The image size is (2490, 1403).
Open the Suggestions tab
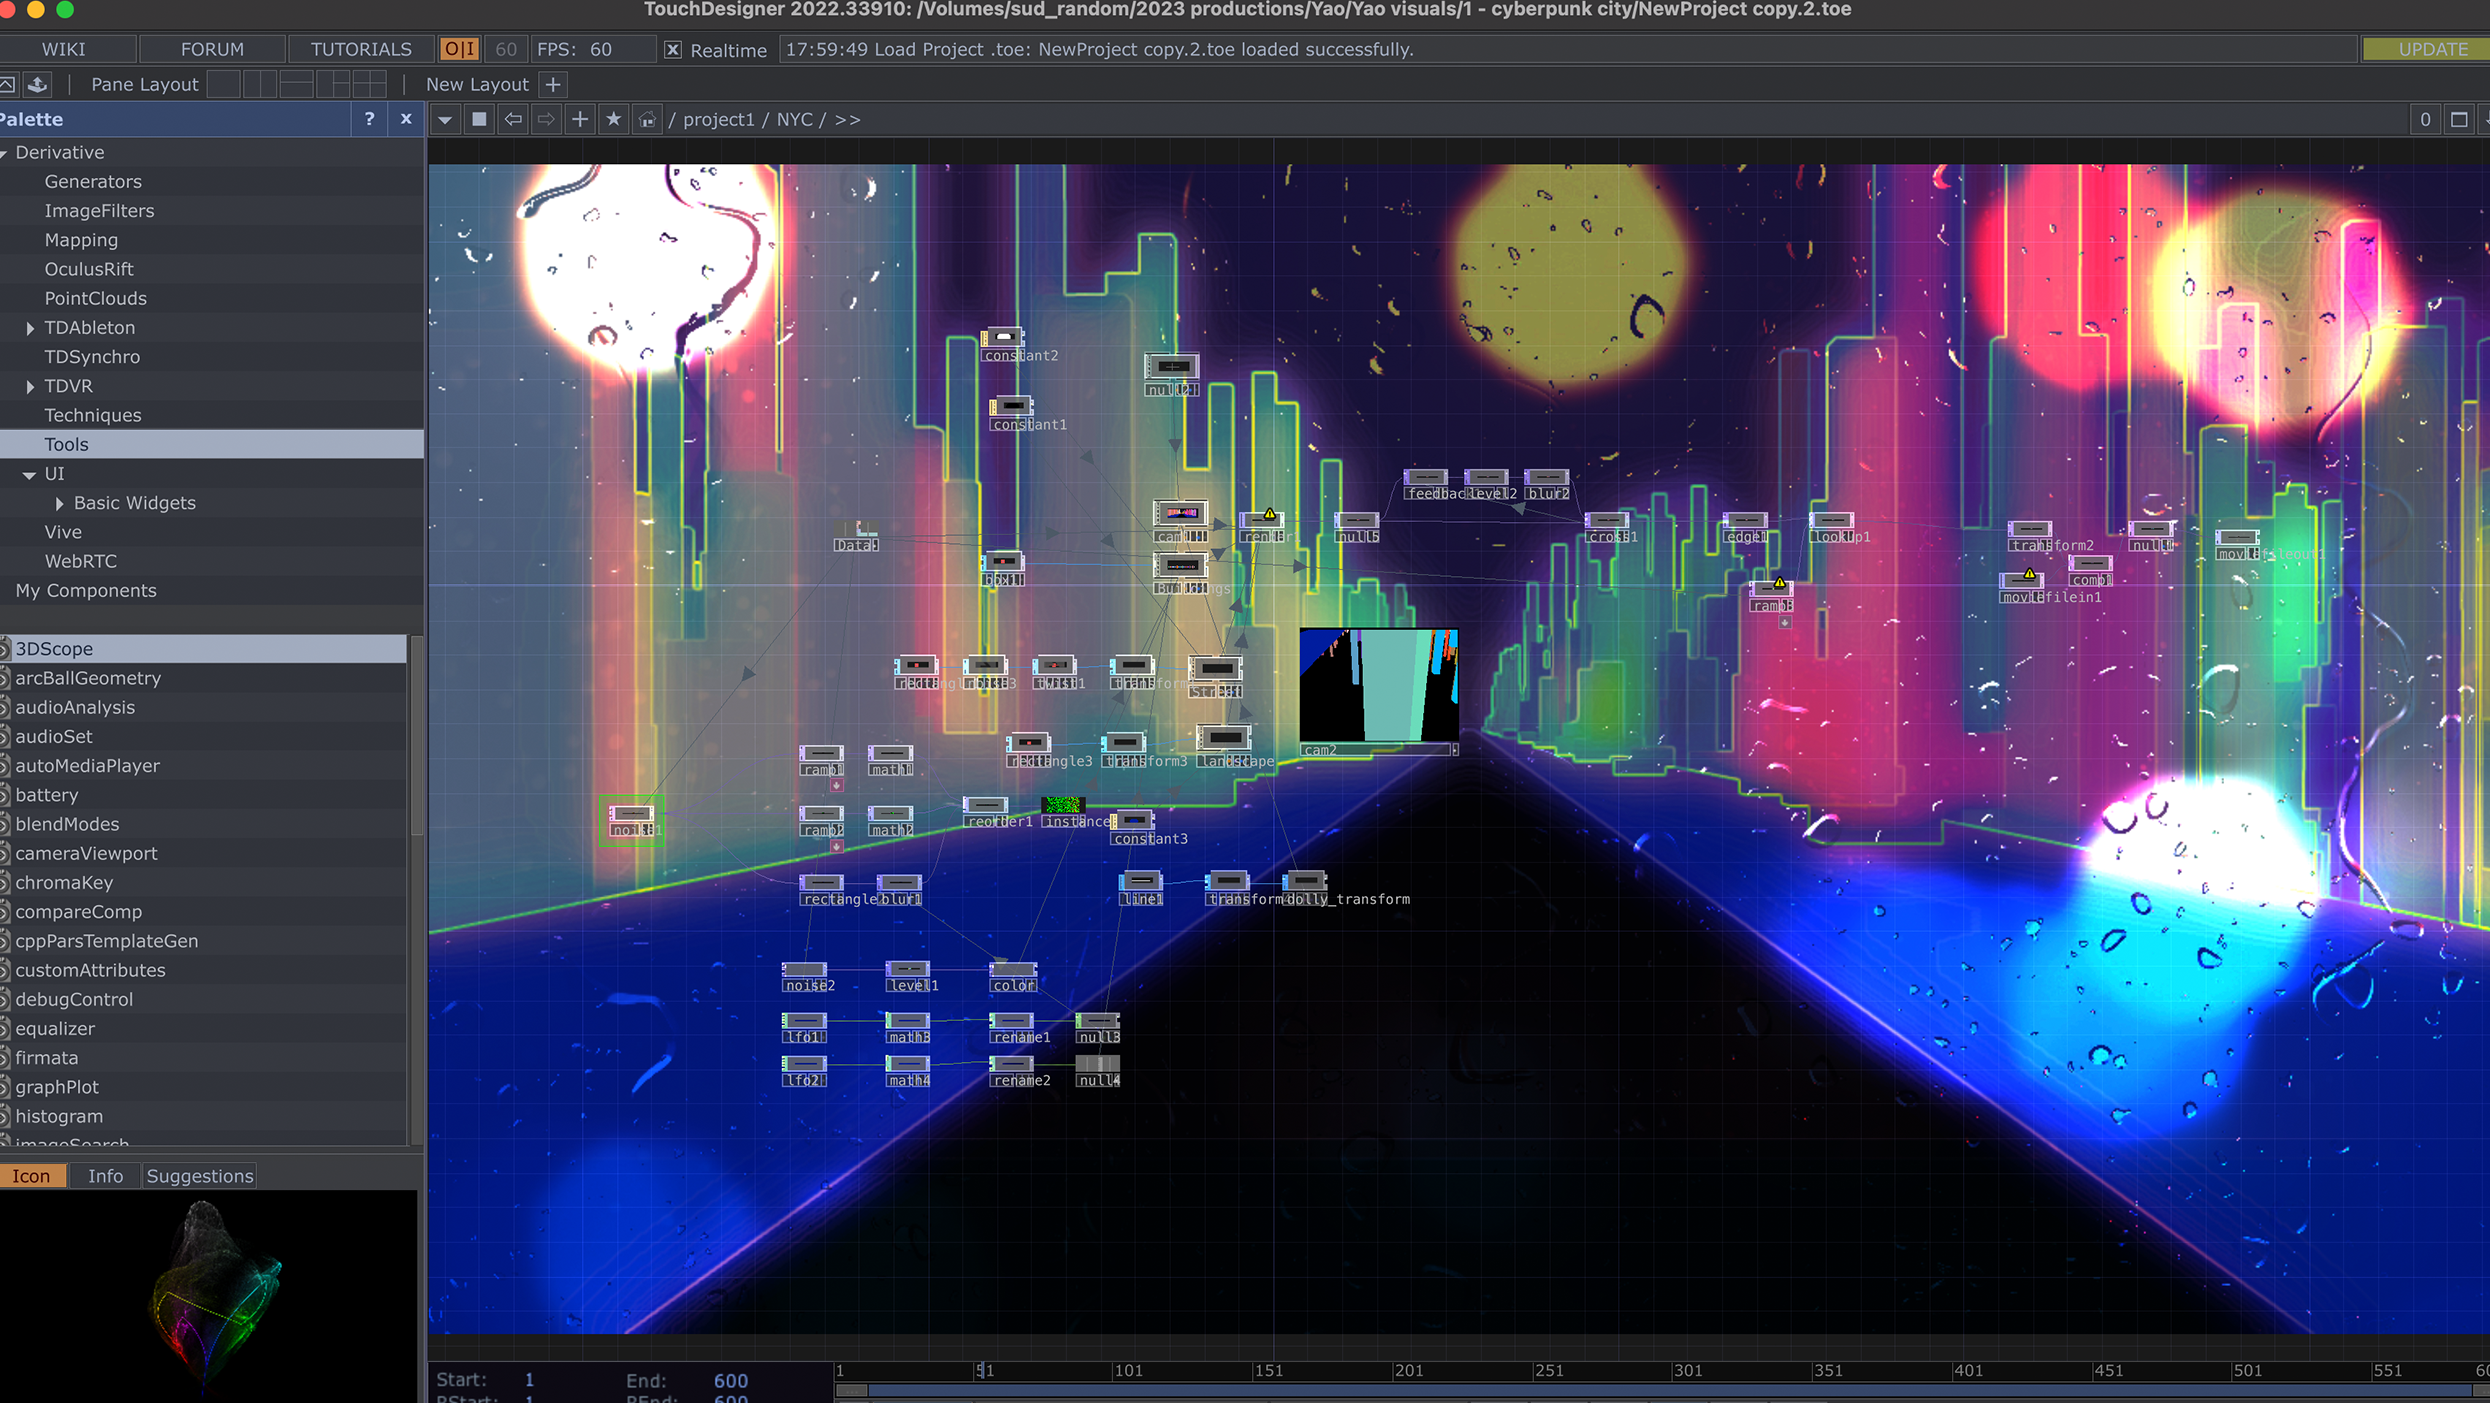pos(199,1176)
